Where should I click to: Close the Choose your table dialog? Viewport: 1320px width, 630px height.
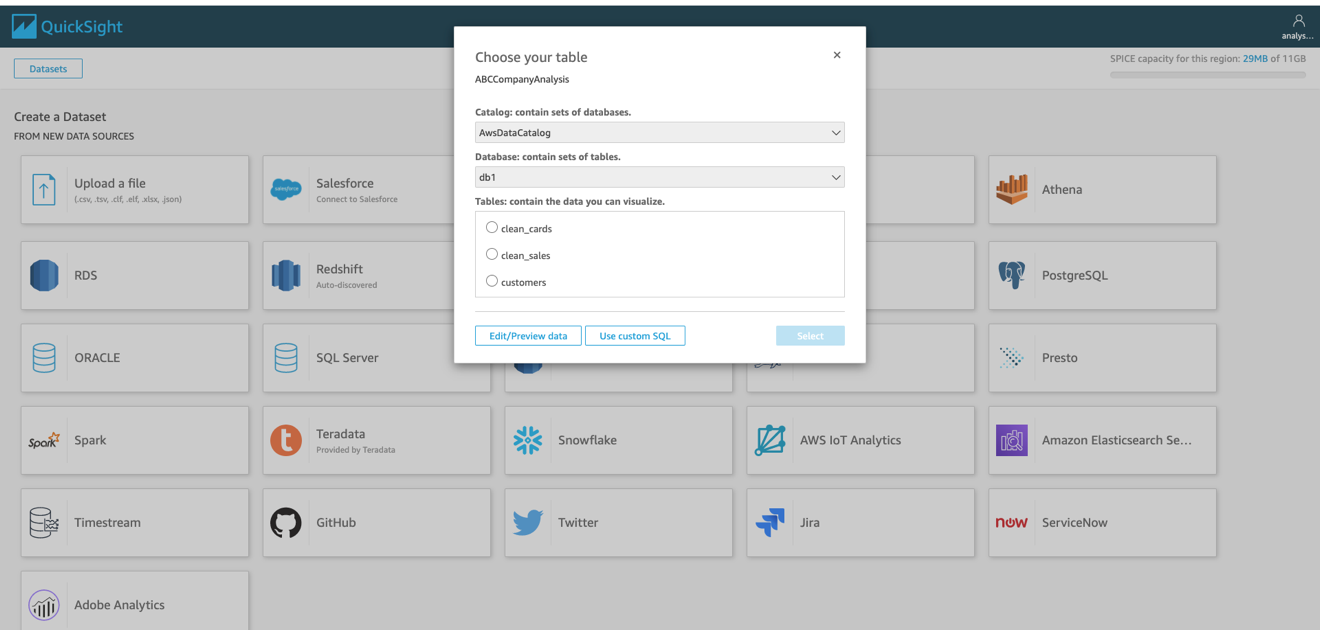[837, 55]
